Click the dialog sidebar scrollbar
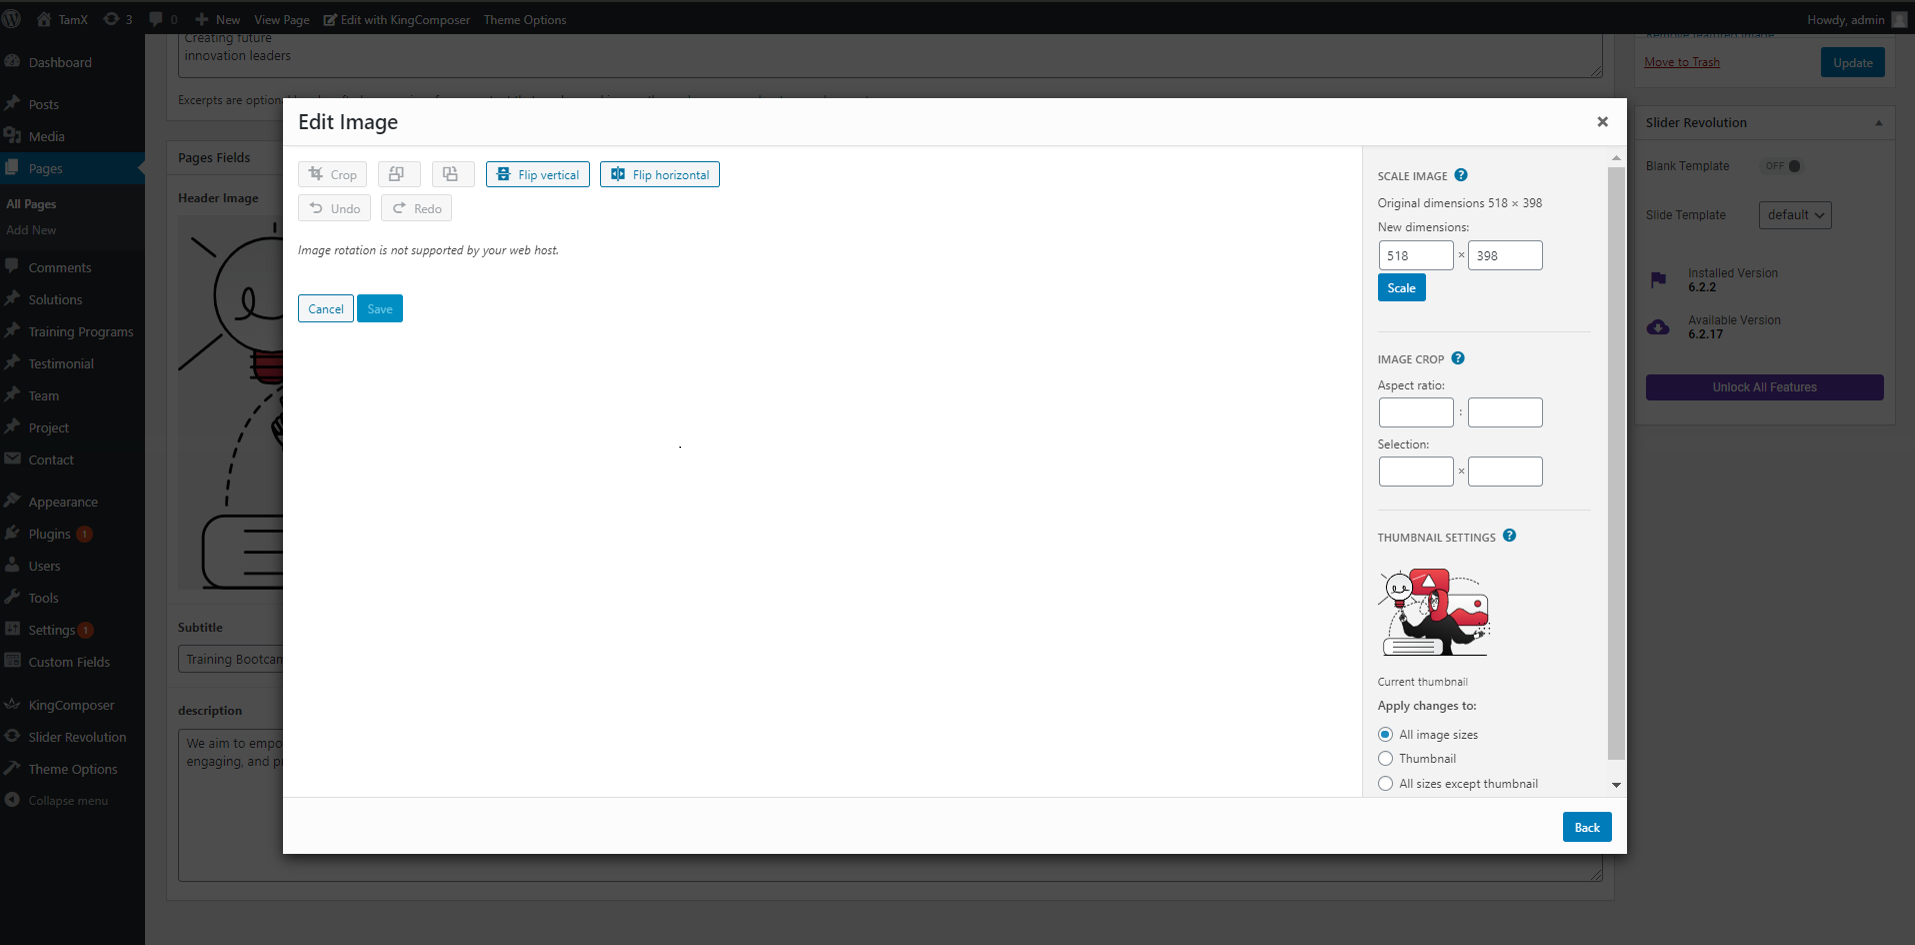 click(1616, 463)
